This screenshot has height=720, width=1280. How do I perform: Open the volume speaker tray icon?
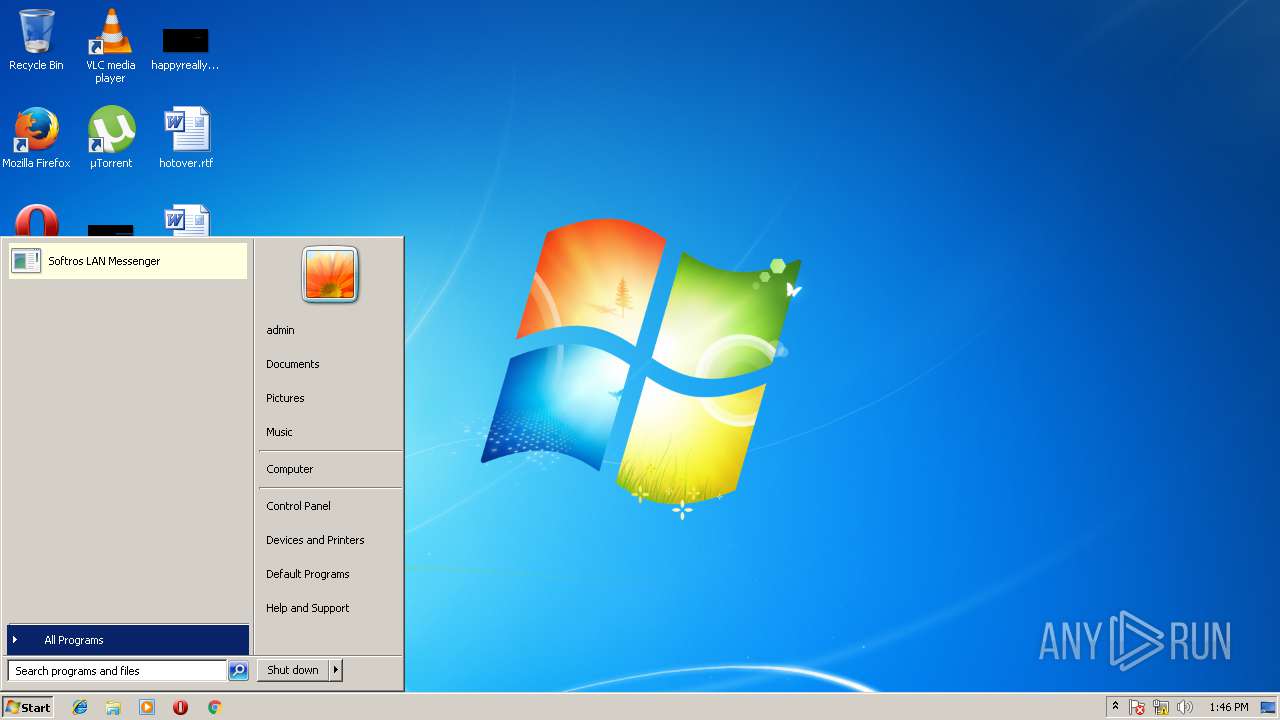1185,707
